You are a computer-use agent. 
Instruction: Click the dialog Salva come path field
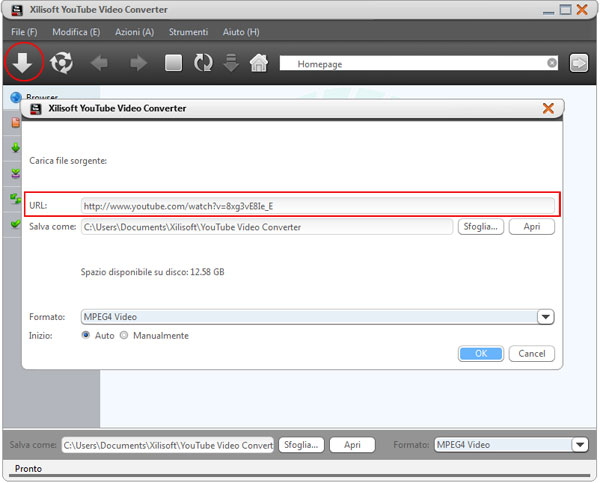pyautogui.click(x=267, y=227)
